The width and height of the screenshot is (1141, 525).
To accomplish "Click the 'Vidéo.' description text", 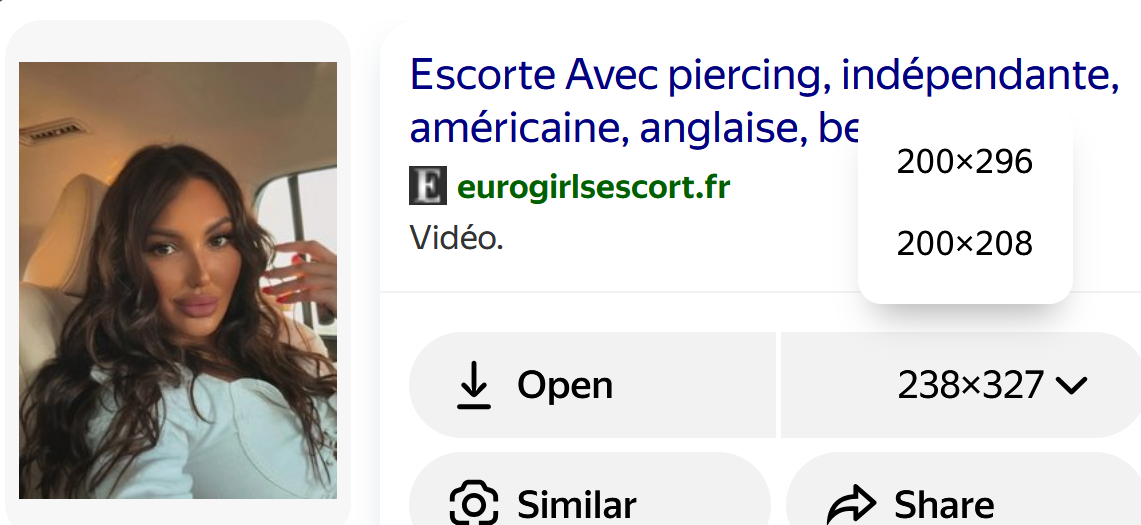I will coord(456,237).
